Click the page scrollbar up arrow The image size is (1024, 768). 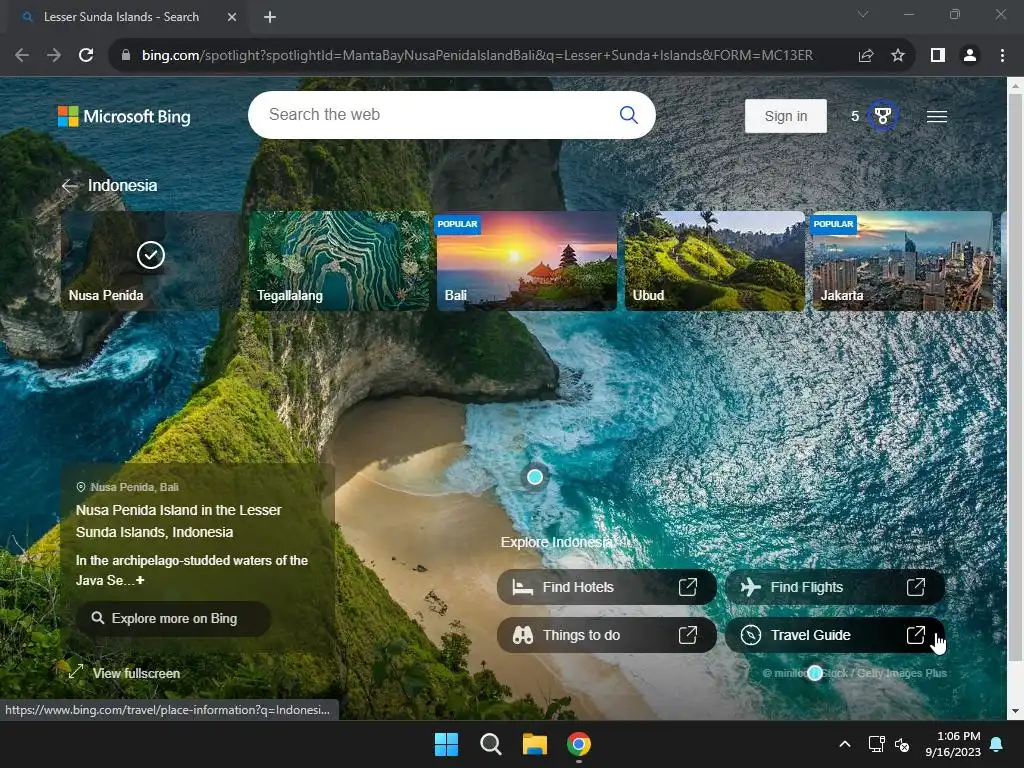pyautogui.click(x=1015, y=86)
